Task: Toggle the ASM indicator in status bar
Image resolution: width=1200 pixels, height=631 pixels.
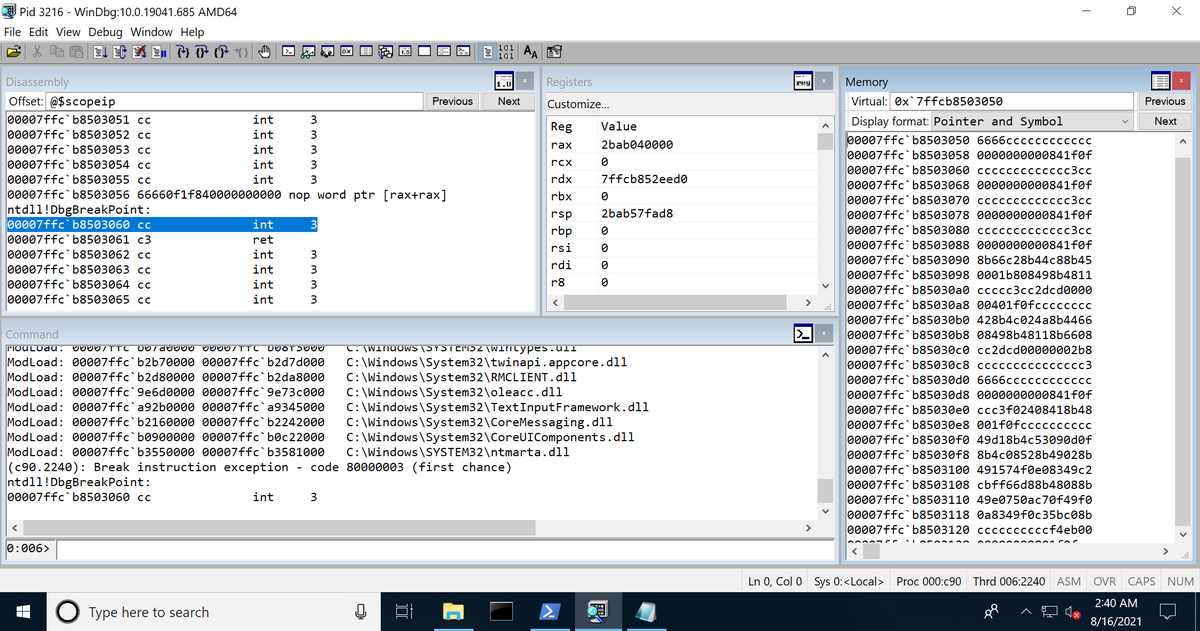Action: (1069, 581)
